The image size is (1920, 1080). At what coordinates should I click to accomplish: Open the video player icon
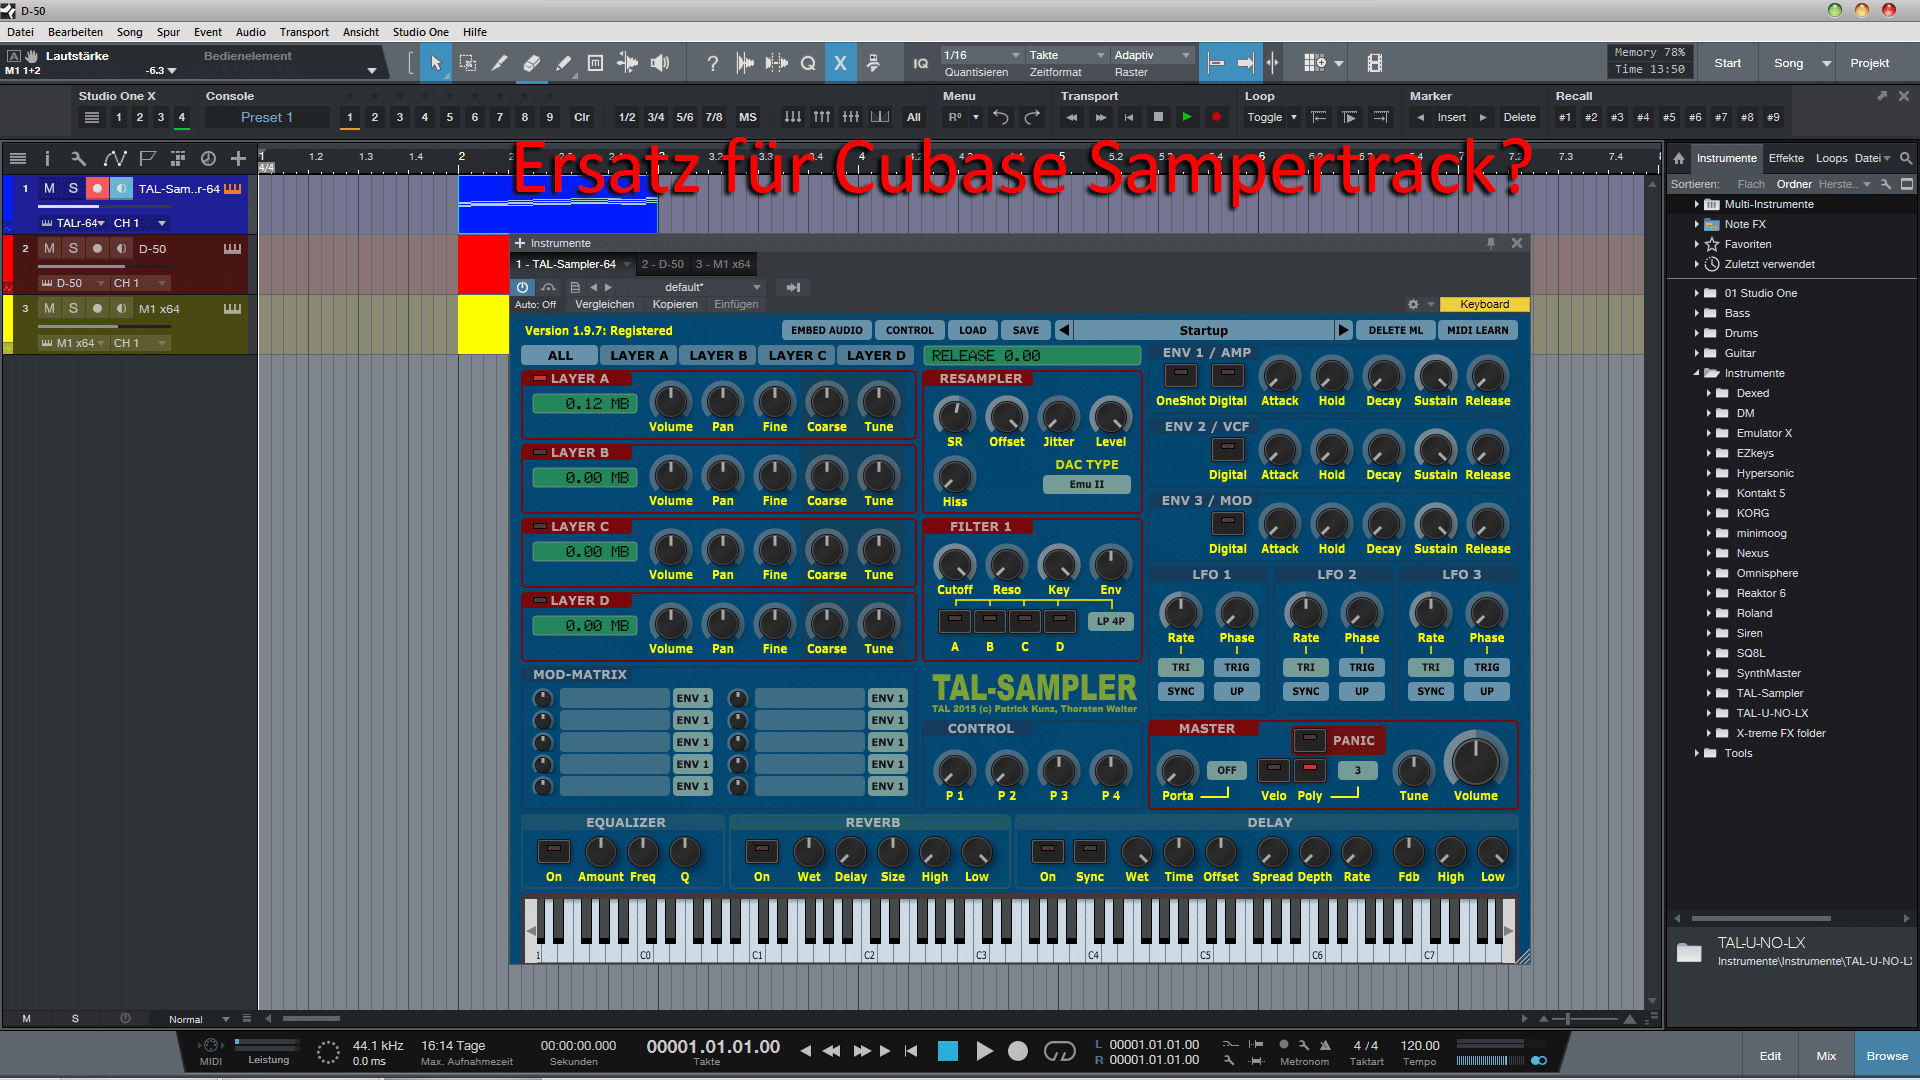(1375, 63)
